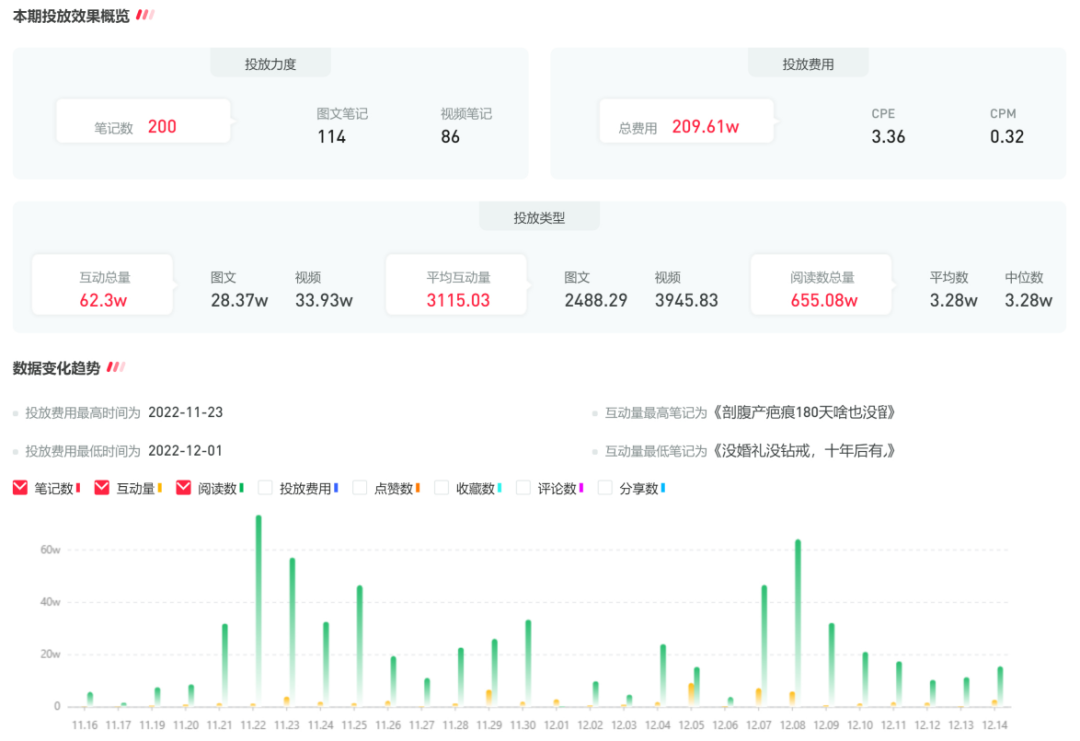Viewport: 1080px width, 741px height.
Task: Tick the 分享数 legend checkbox
Action: coord(605,488)
